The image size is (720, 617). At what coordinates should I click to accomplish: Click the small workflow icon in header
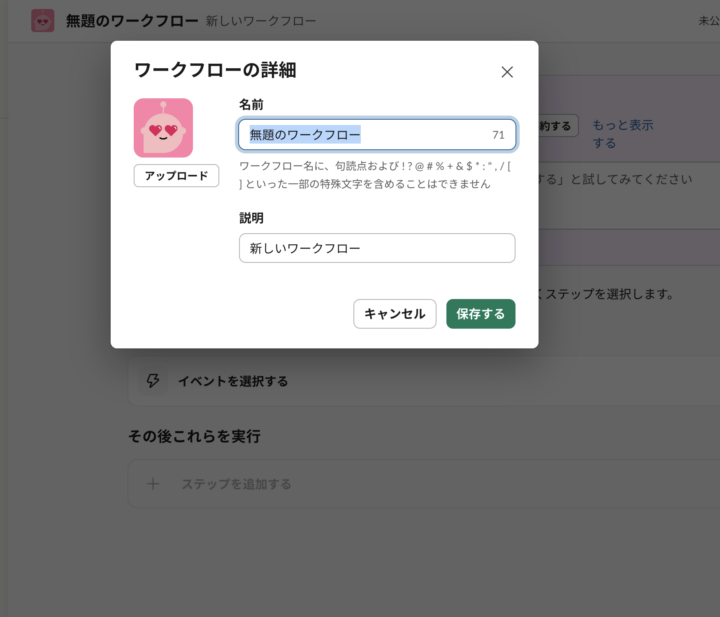(43, 20)
